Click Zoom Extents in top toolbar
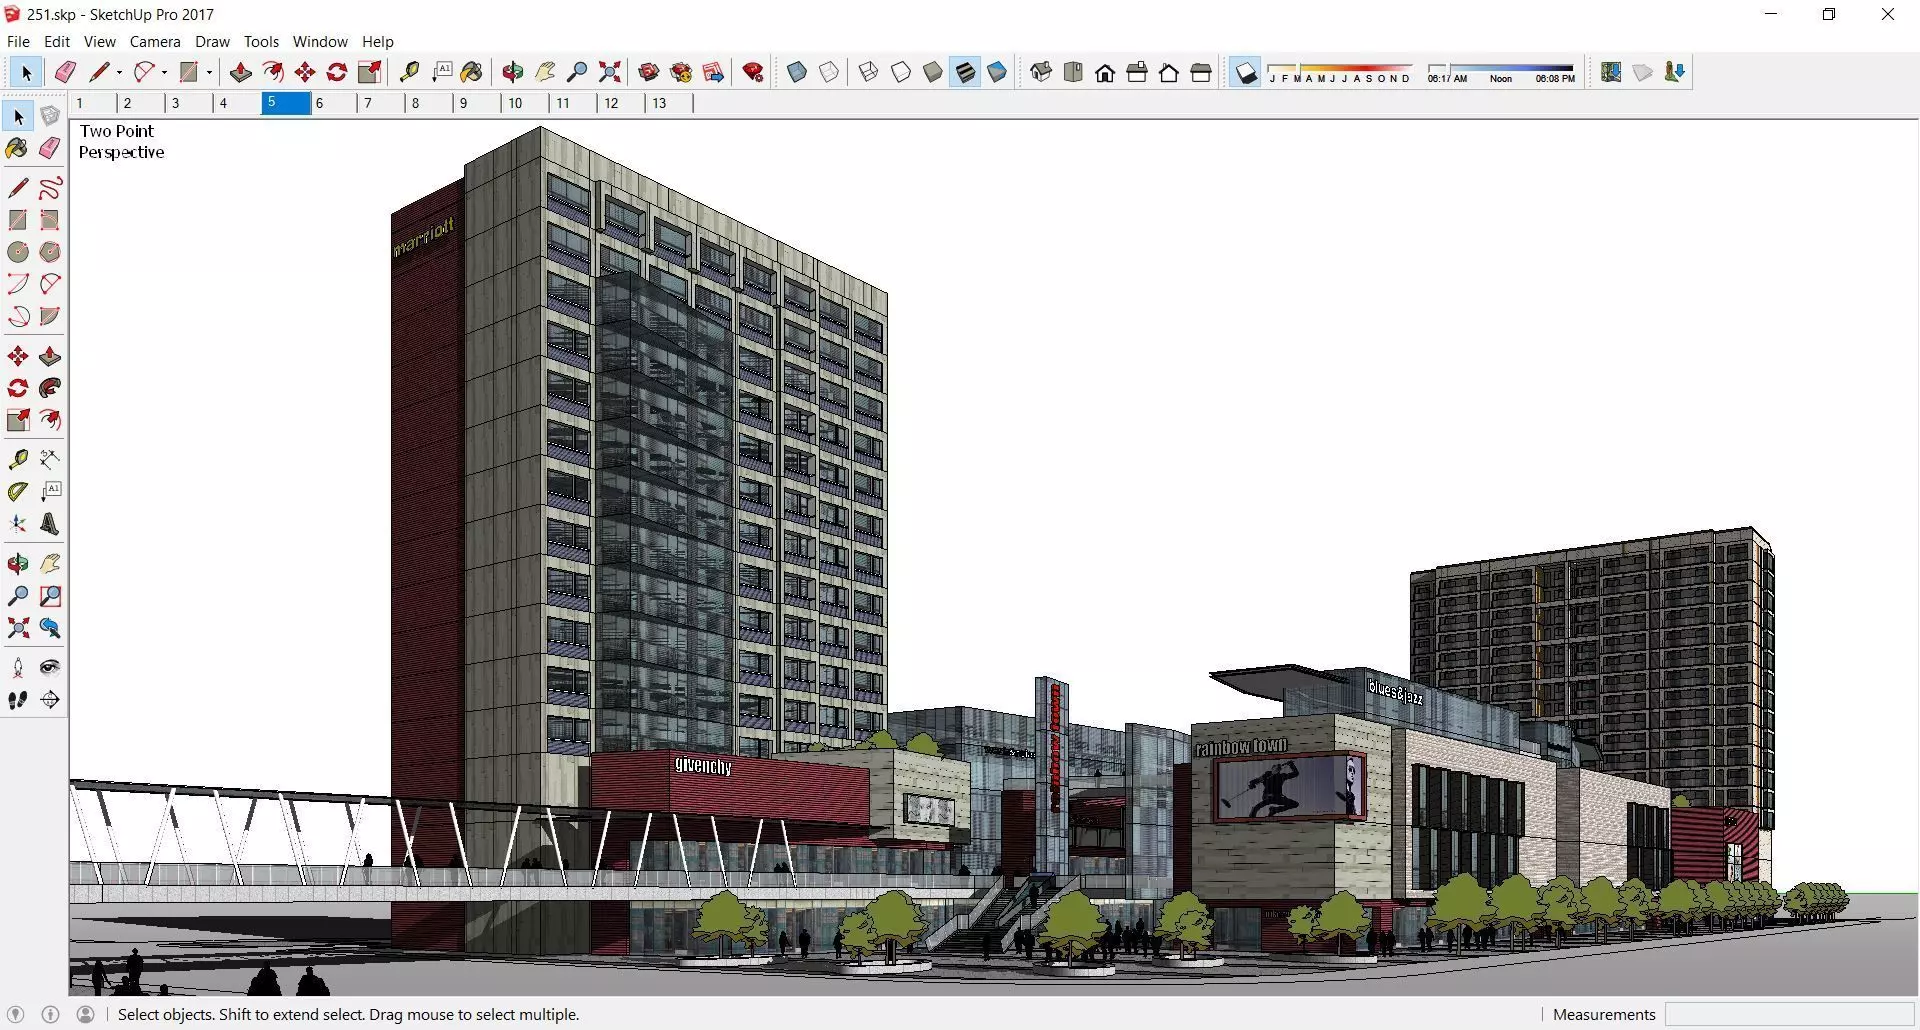 (x=609, y=72)
